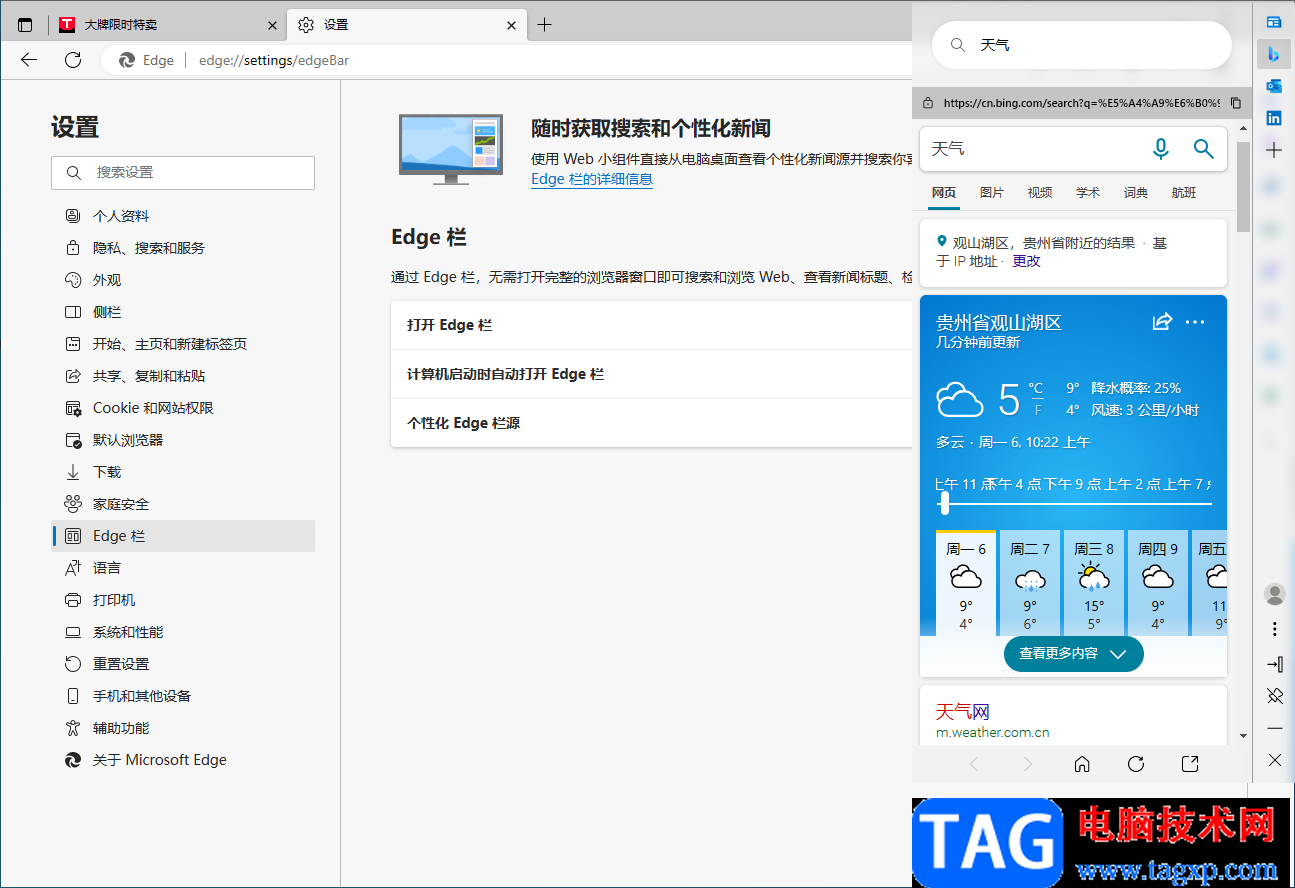The height and width of the screenshot is (888, 1295).
Task: Open the tab actions menu icon
Action: (x=25, y=25)
